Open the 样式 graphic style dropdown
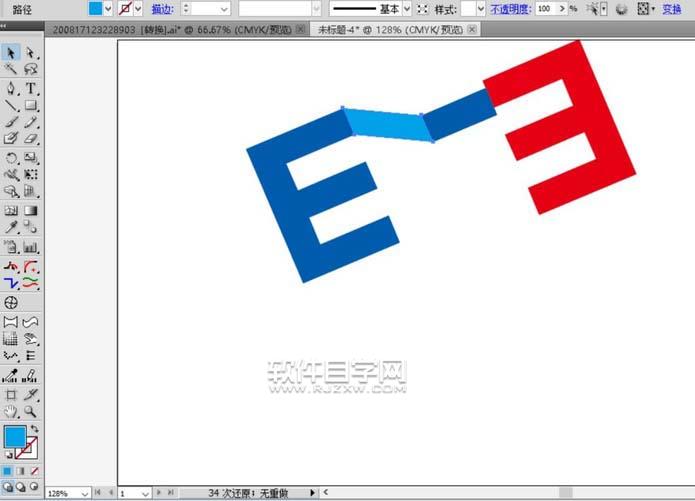 tap(480, 8)
